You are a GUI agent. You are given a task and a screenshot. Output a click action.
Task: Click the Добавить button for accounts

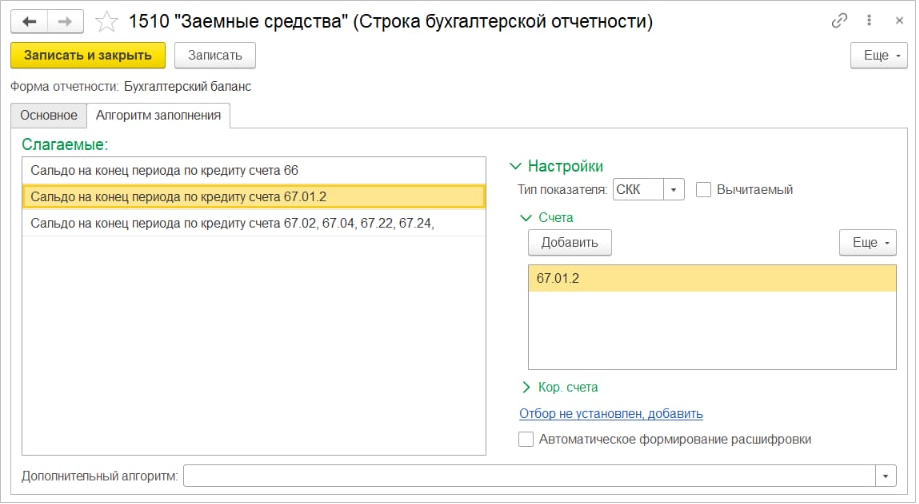[569, 242]
